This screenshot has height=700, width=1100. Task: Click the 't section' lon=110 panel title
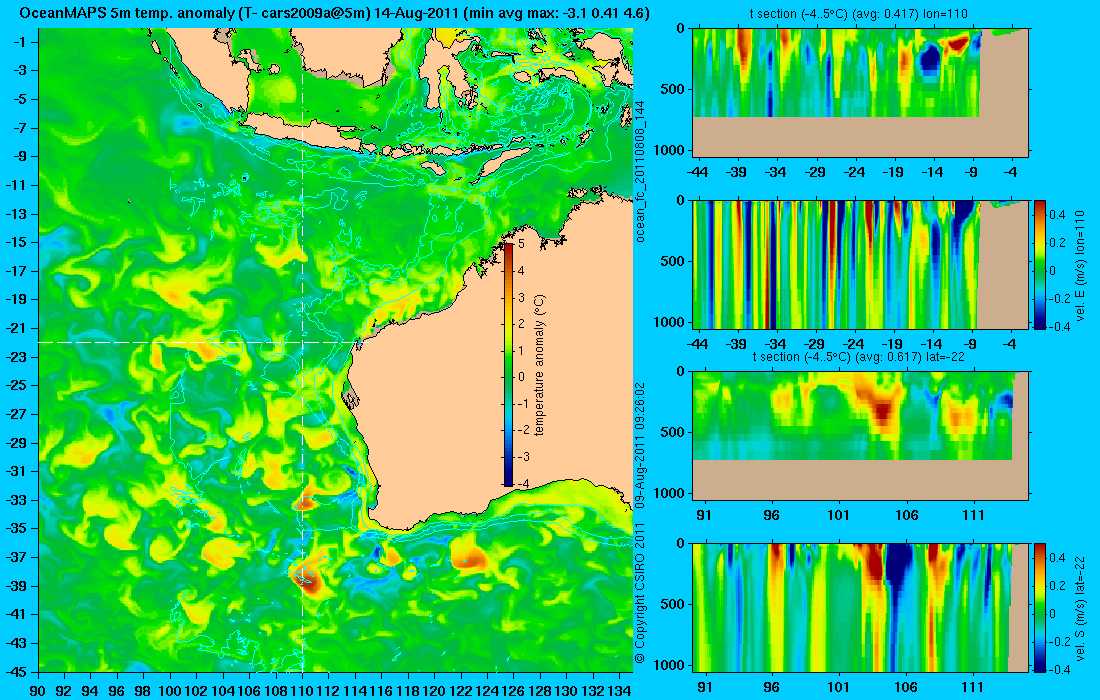click(x=860, y=13)
